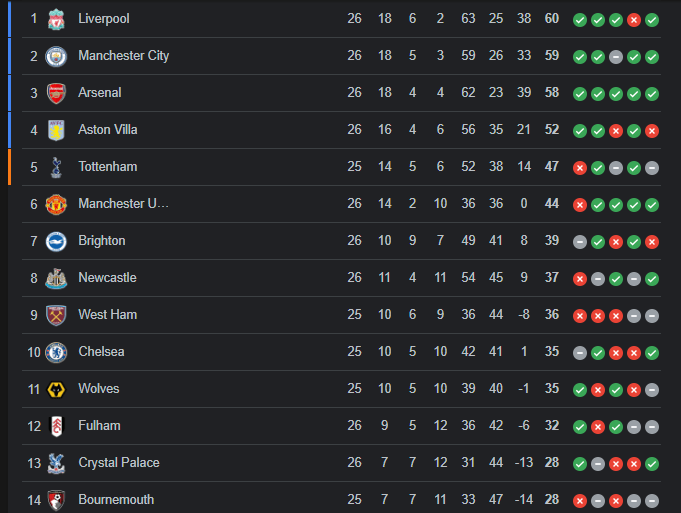Click the Wolves wolf-head crest
The width and height of the screenshot is (681, 513).
pyautogui.click(x=56, y=390)
